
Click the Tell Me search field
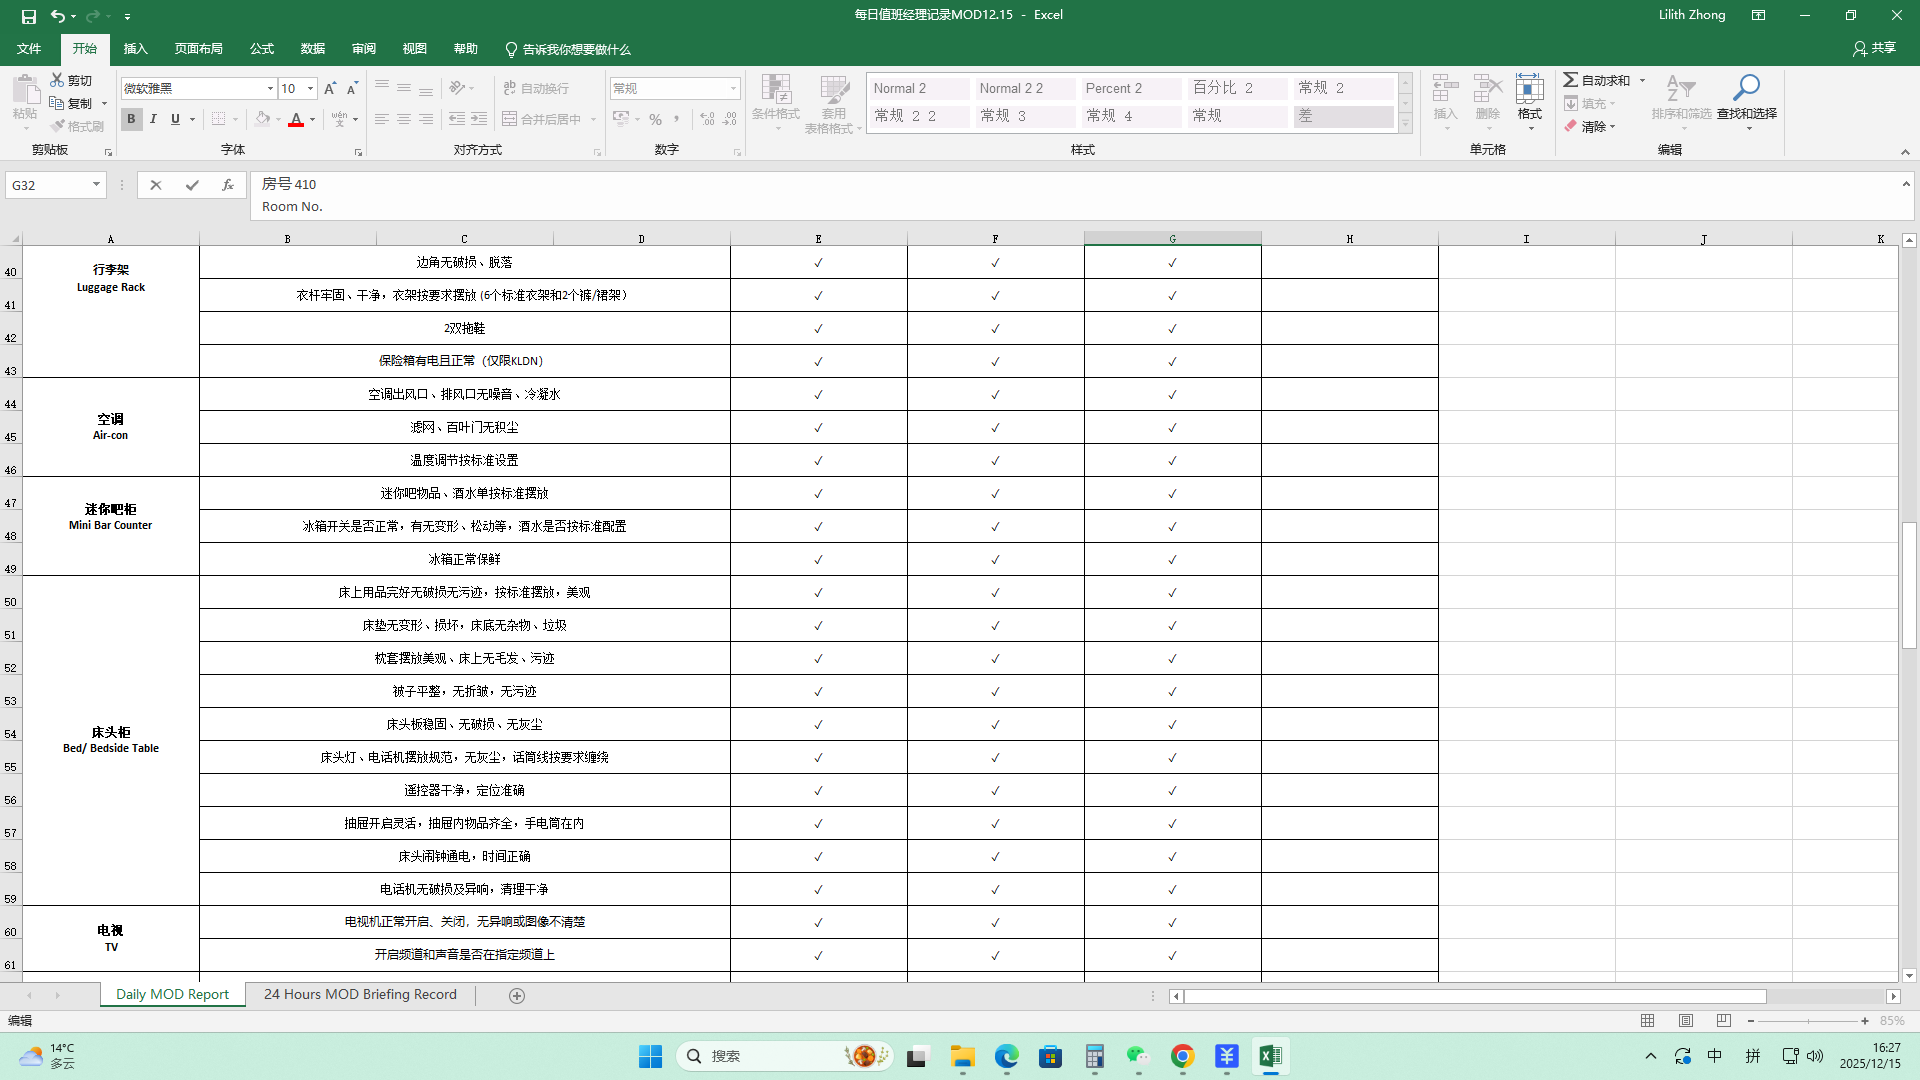(x=576, y=49)
